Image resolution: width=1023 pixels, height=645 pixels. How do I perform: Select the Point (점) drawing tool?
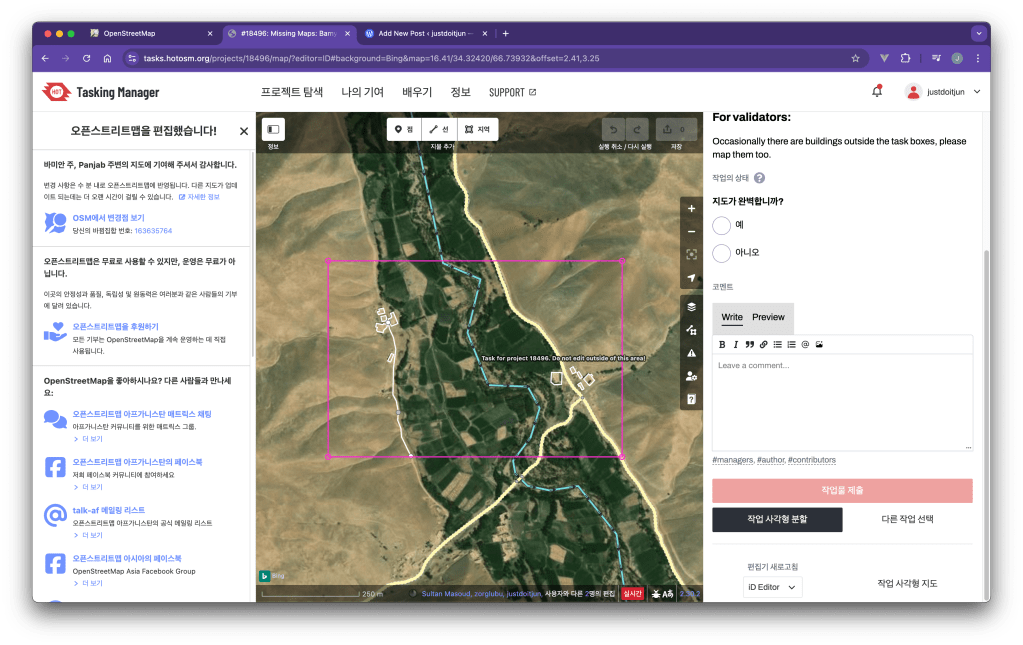(x=404, y=129)
